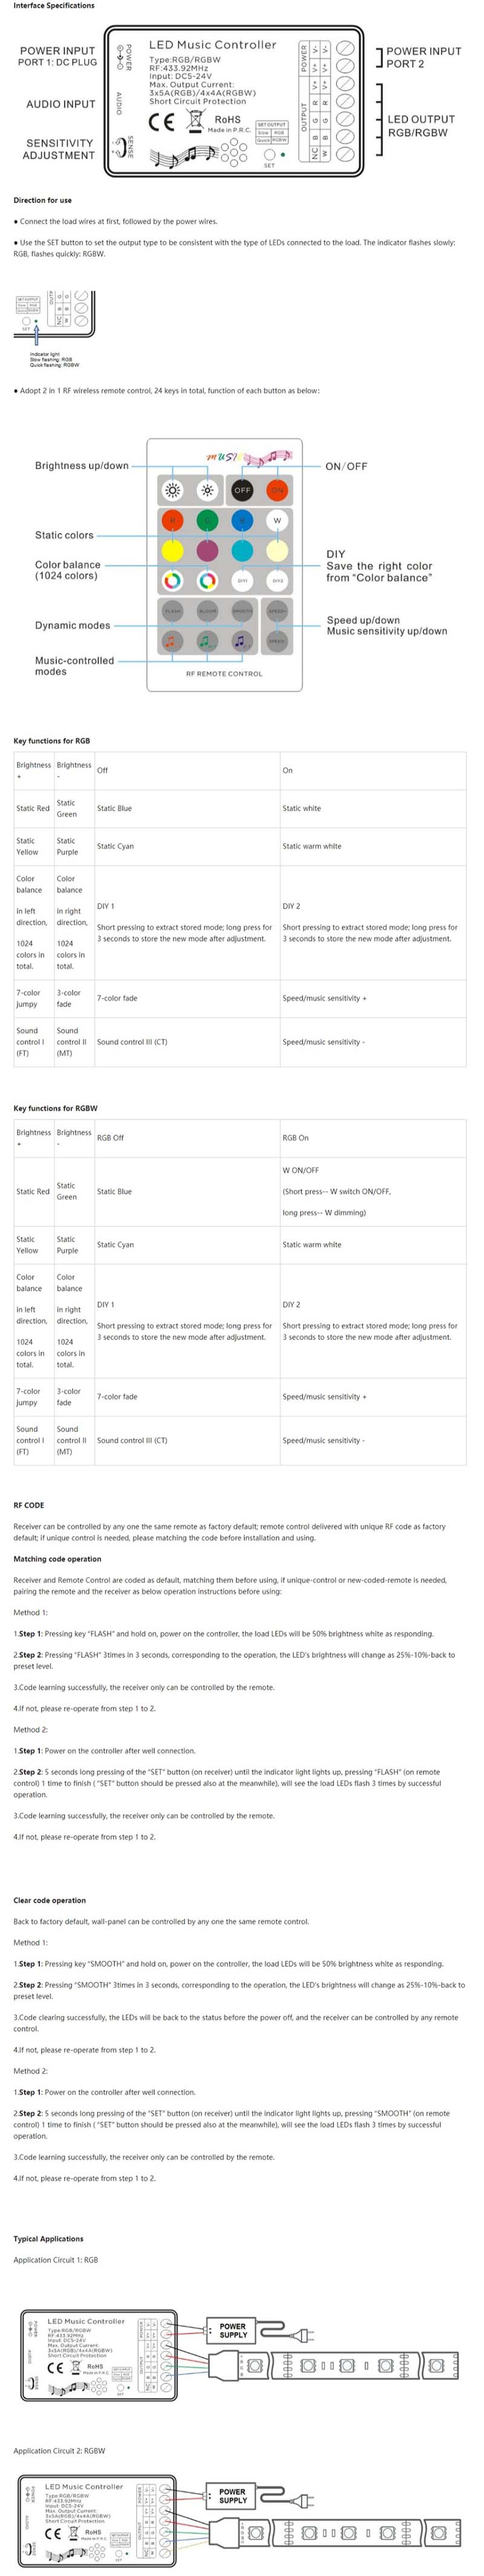484x2576 pixels.
Task: Pick the yellow static color button
Action: coord(172,550)
